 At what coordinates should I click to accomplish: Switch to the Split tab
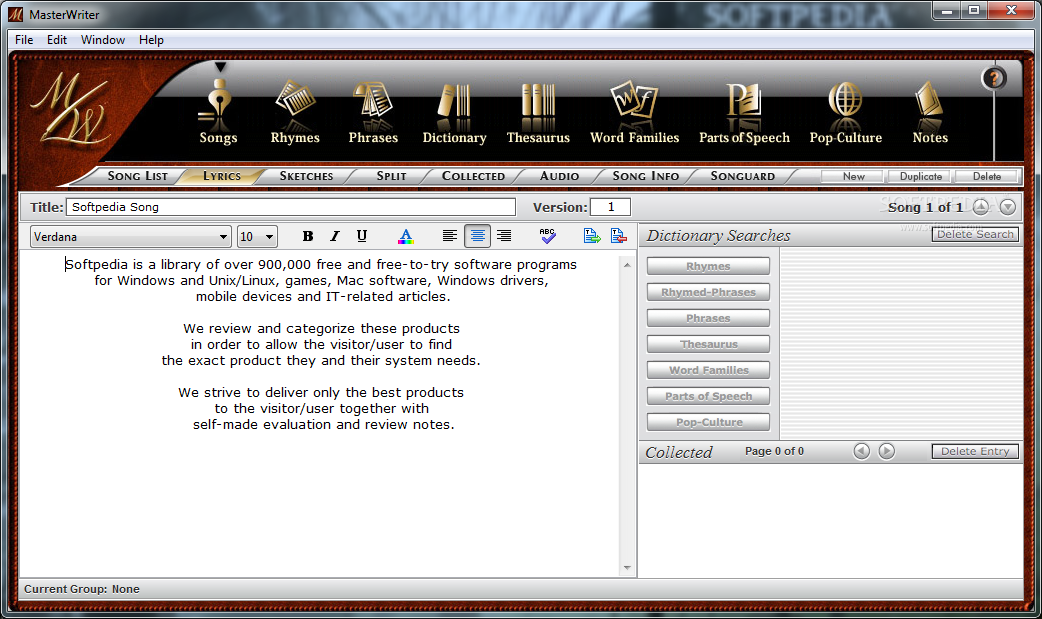coord(391,176)
